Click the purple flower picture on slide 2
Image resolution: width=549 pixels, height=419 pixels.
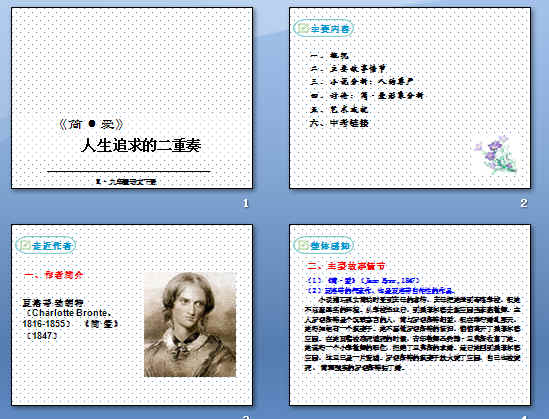[496, 155]
